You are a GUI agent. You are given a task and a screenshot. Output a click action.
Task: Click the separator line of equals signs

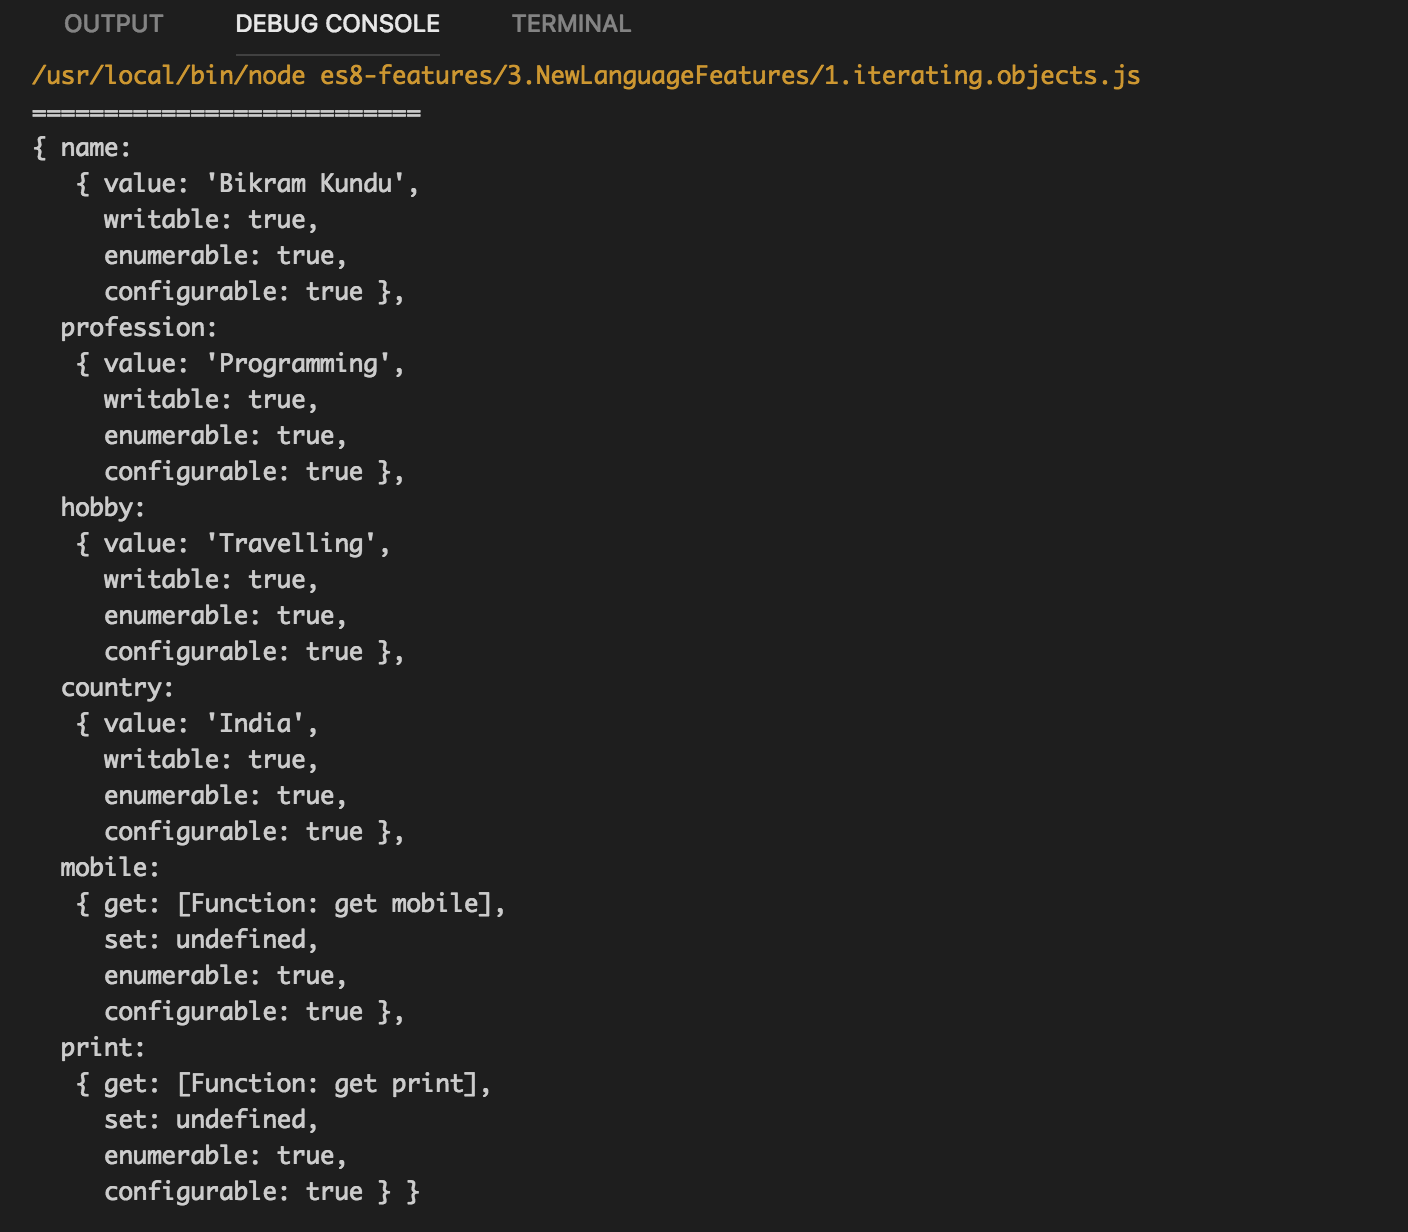coord(225,111)
